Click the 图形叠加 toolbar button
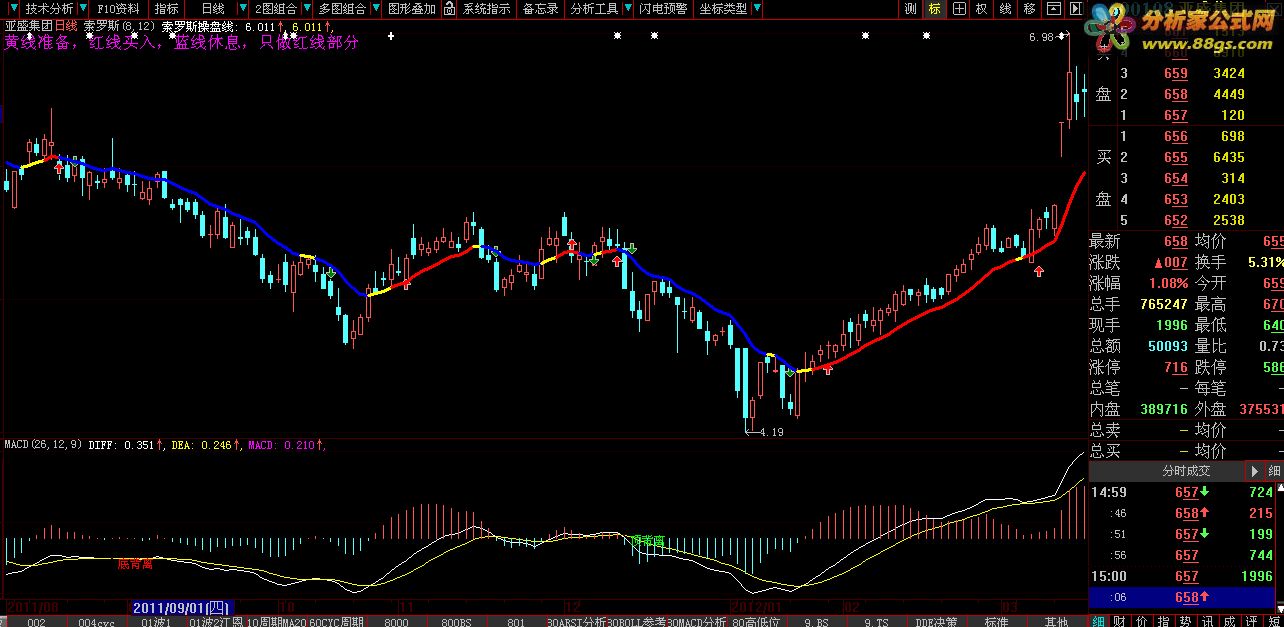Screen dimensions: 1284x627 pyautogui.click(x=412, y=9)
